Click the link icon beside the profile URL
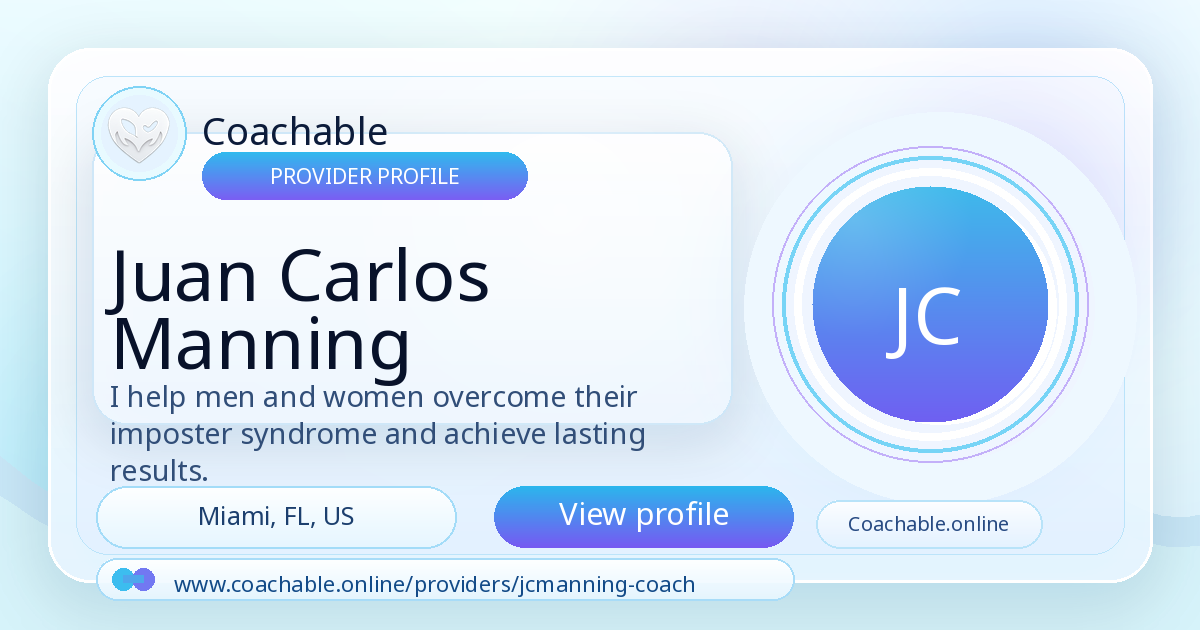This screenshot has width=1200, height=630. pos(133,580)
